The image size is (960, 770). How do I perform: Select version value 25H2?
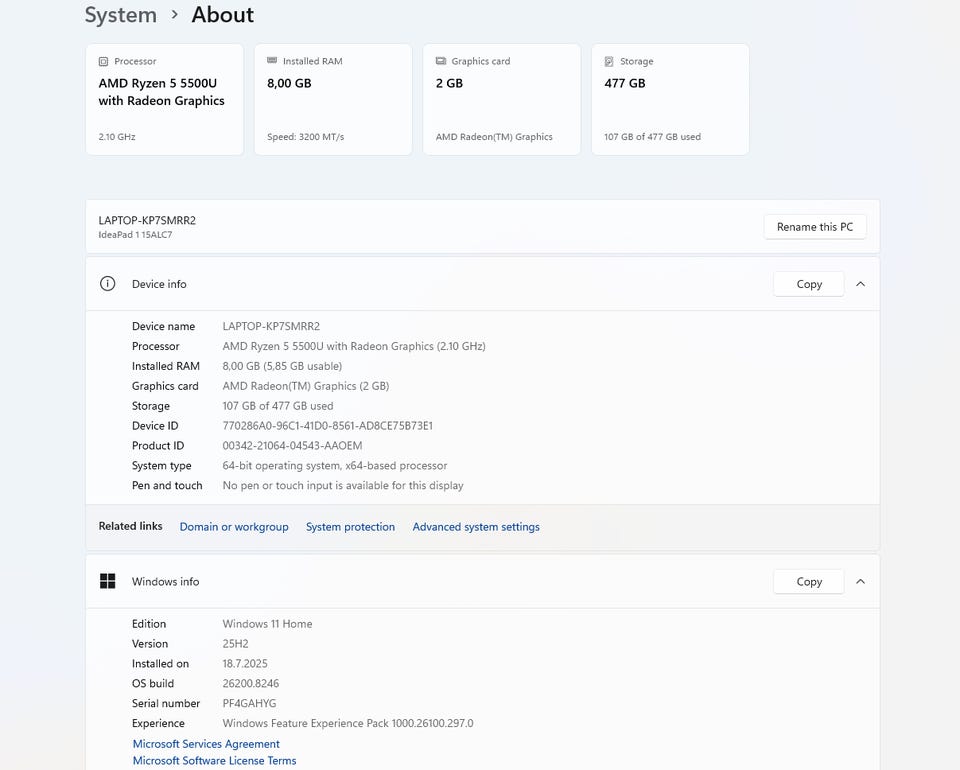(235, 644)
